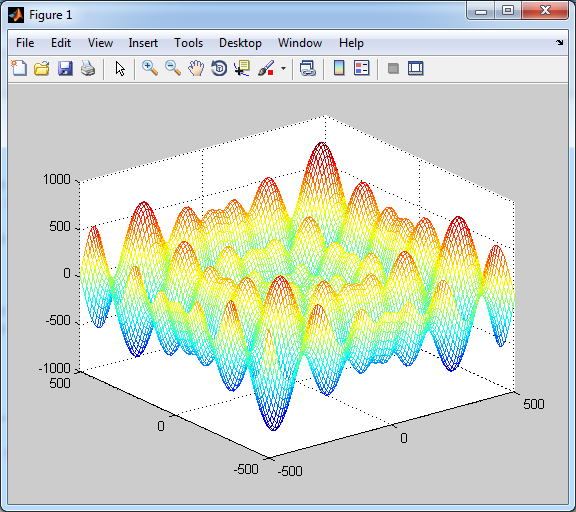Insert a legend using the toolbar icon
This screenshot has height=512, width=576.
[x=362, y=68]
